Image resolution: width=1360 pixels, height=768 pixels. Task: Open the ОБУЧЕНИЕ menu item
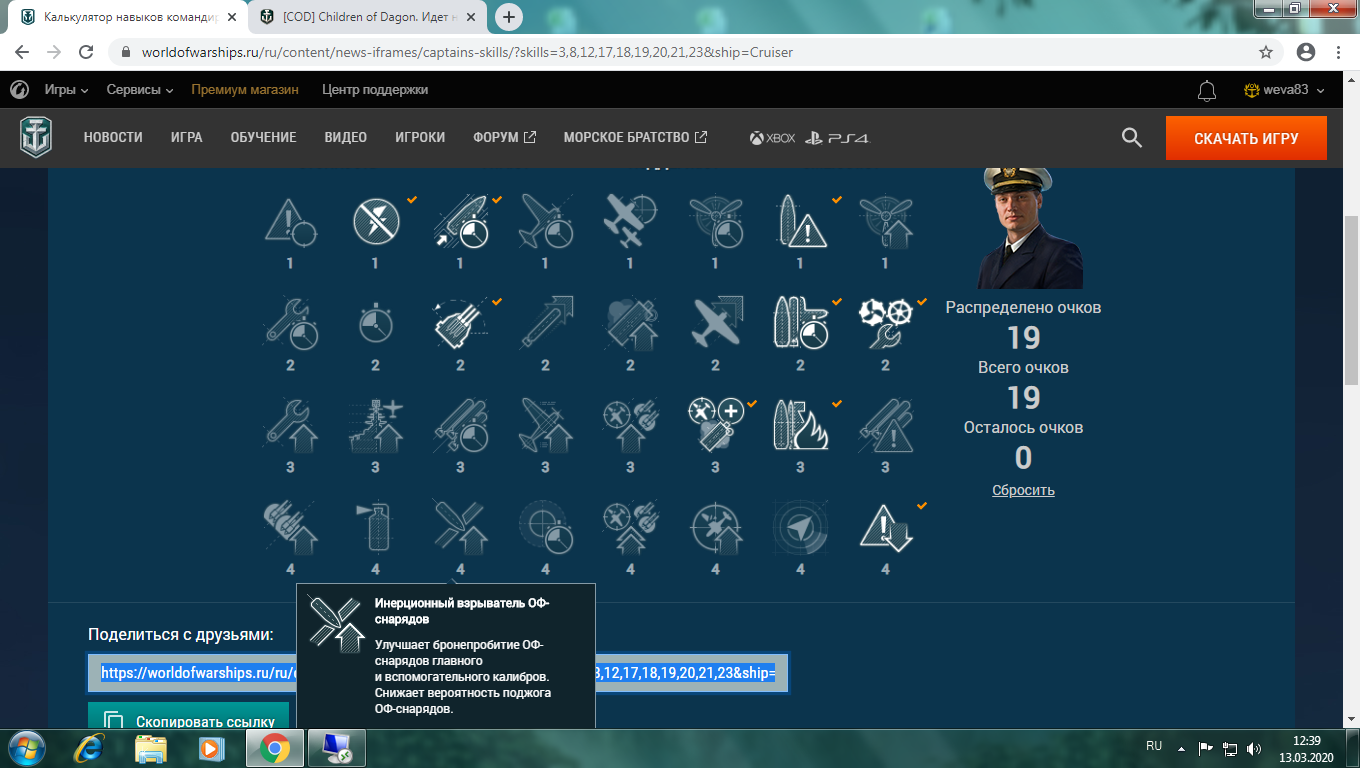pyautogui.click(x=264, y=138)
